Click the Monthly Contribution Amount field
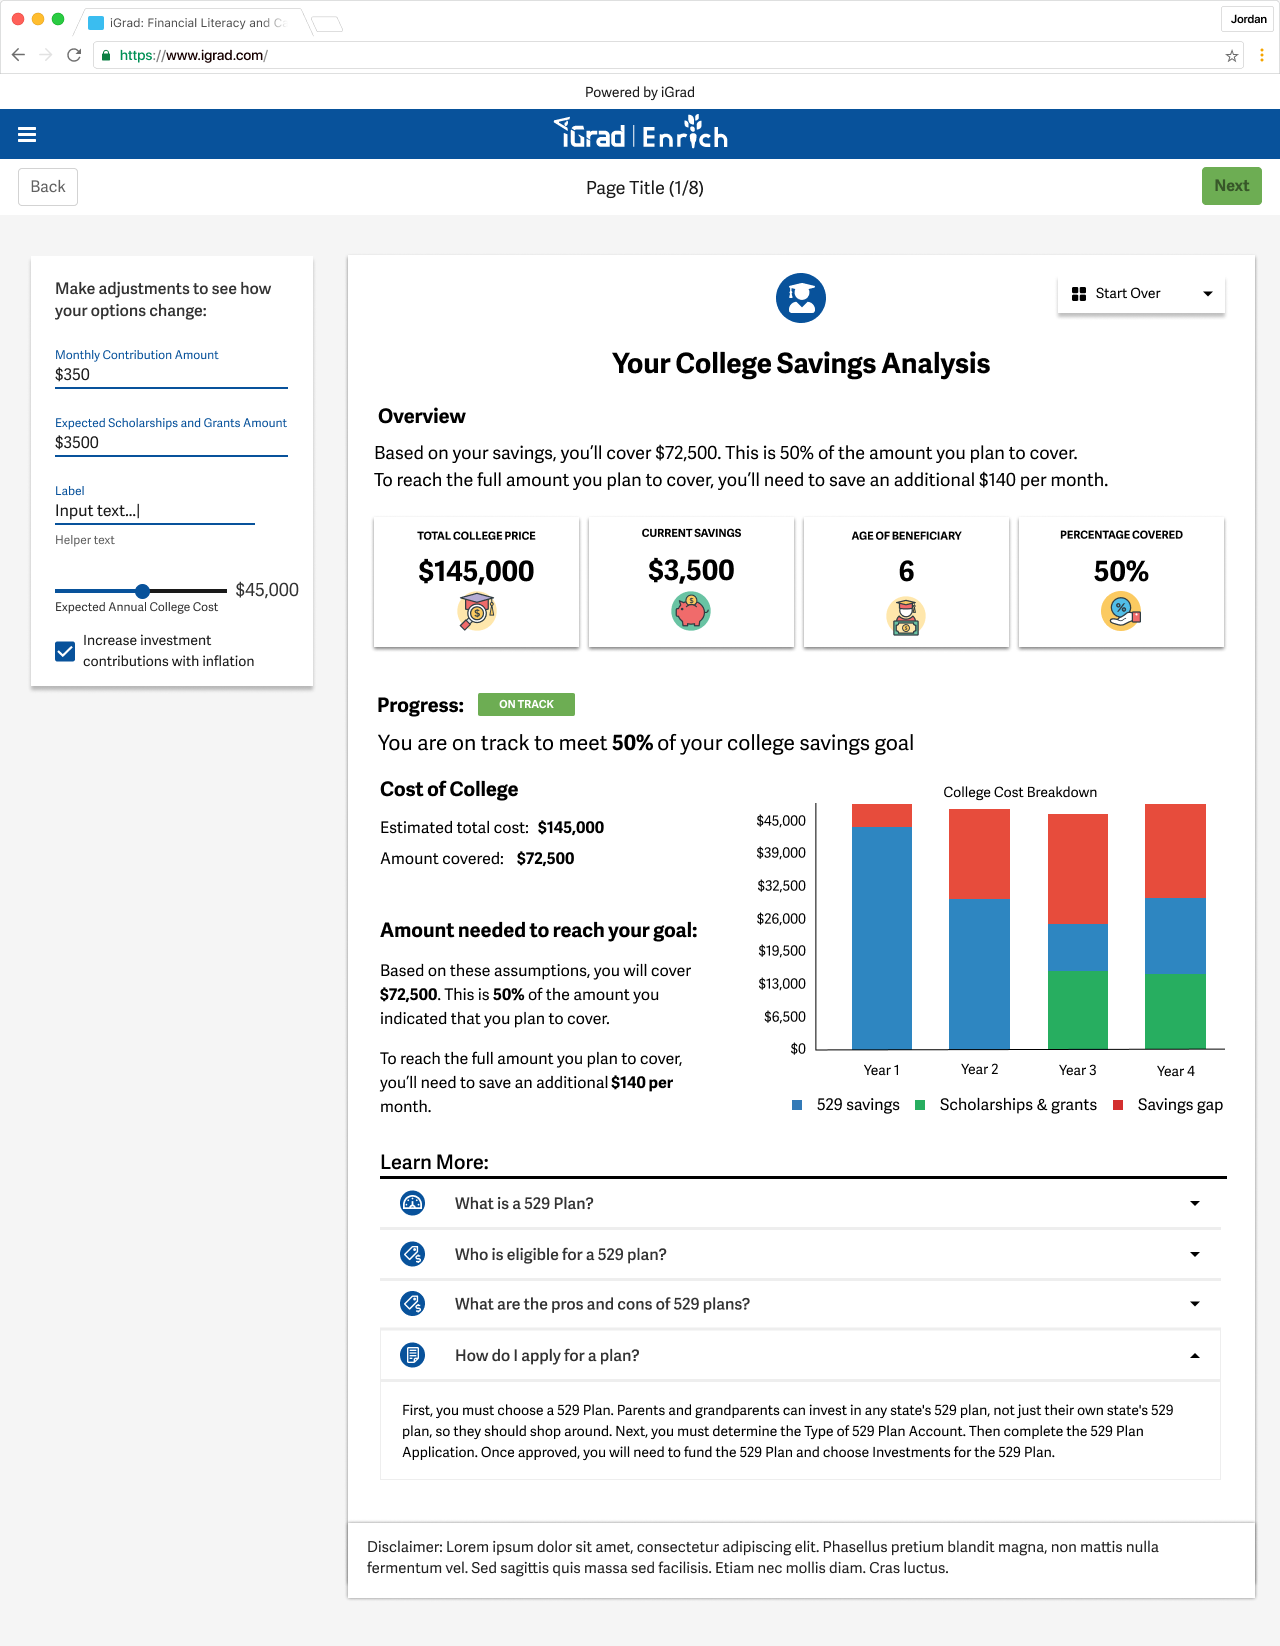The height and width of the screenshot is (1646, 1280). click(x=171, y=375)
